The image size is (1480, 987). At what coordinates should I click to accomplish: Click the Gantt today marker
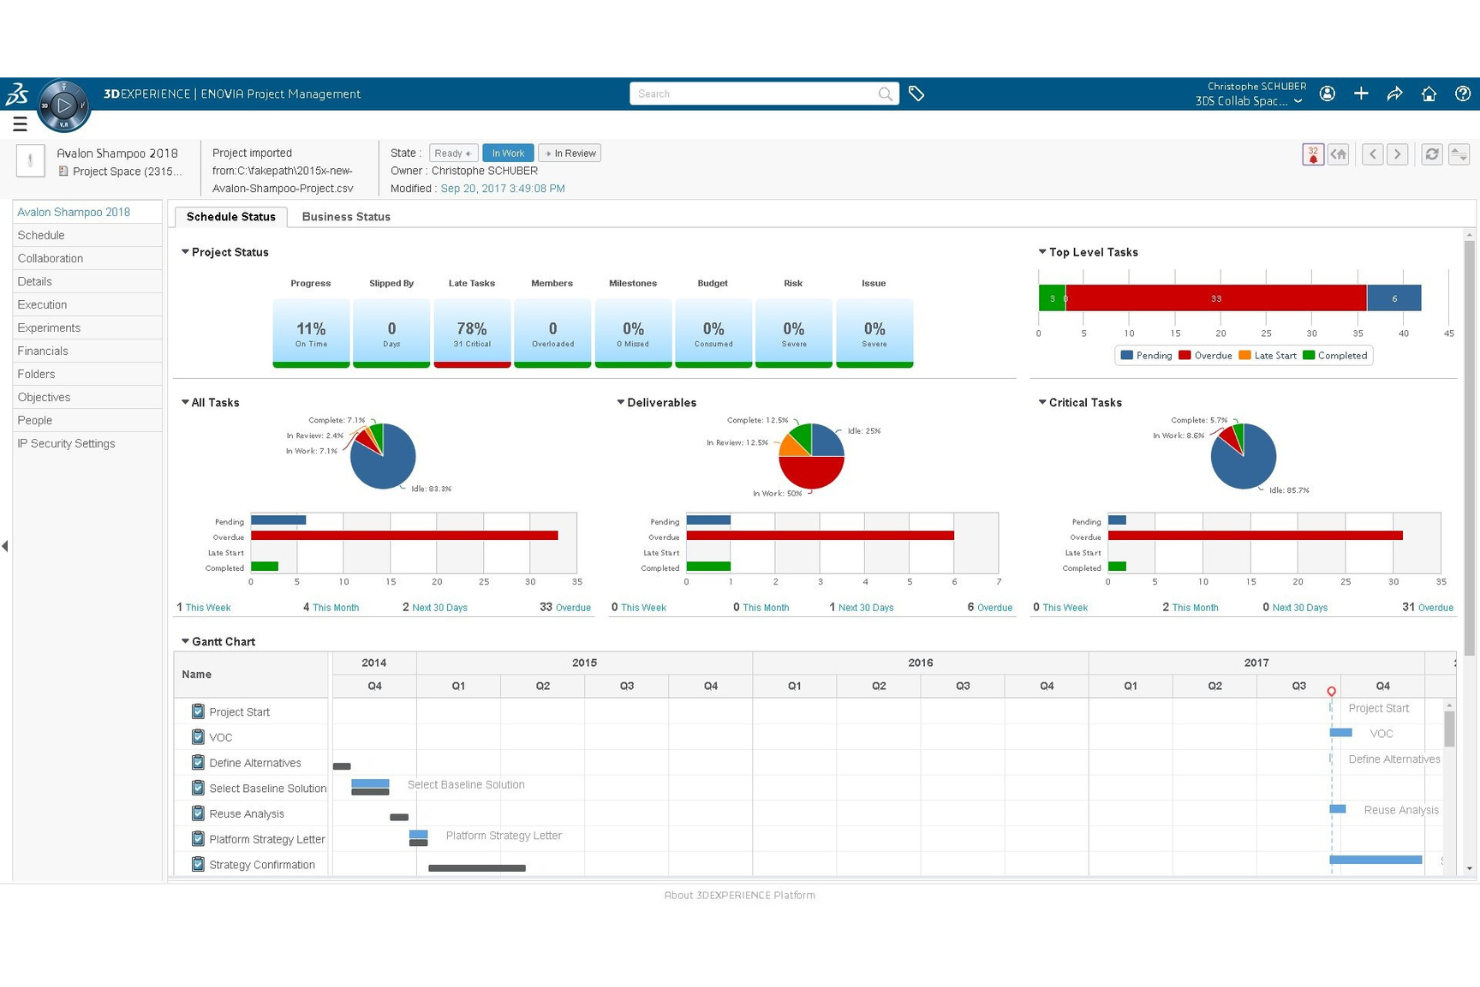click(x=1331, y=691)
